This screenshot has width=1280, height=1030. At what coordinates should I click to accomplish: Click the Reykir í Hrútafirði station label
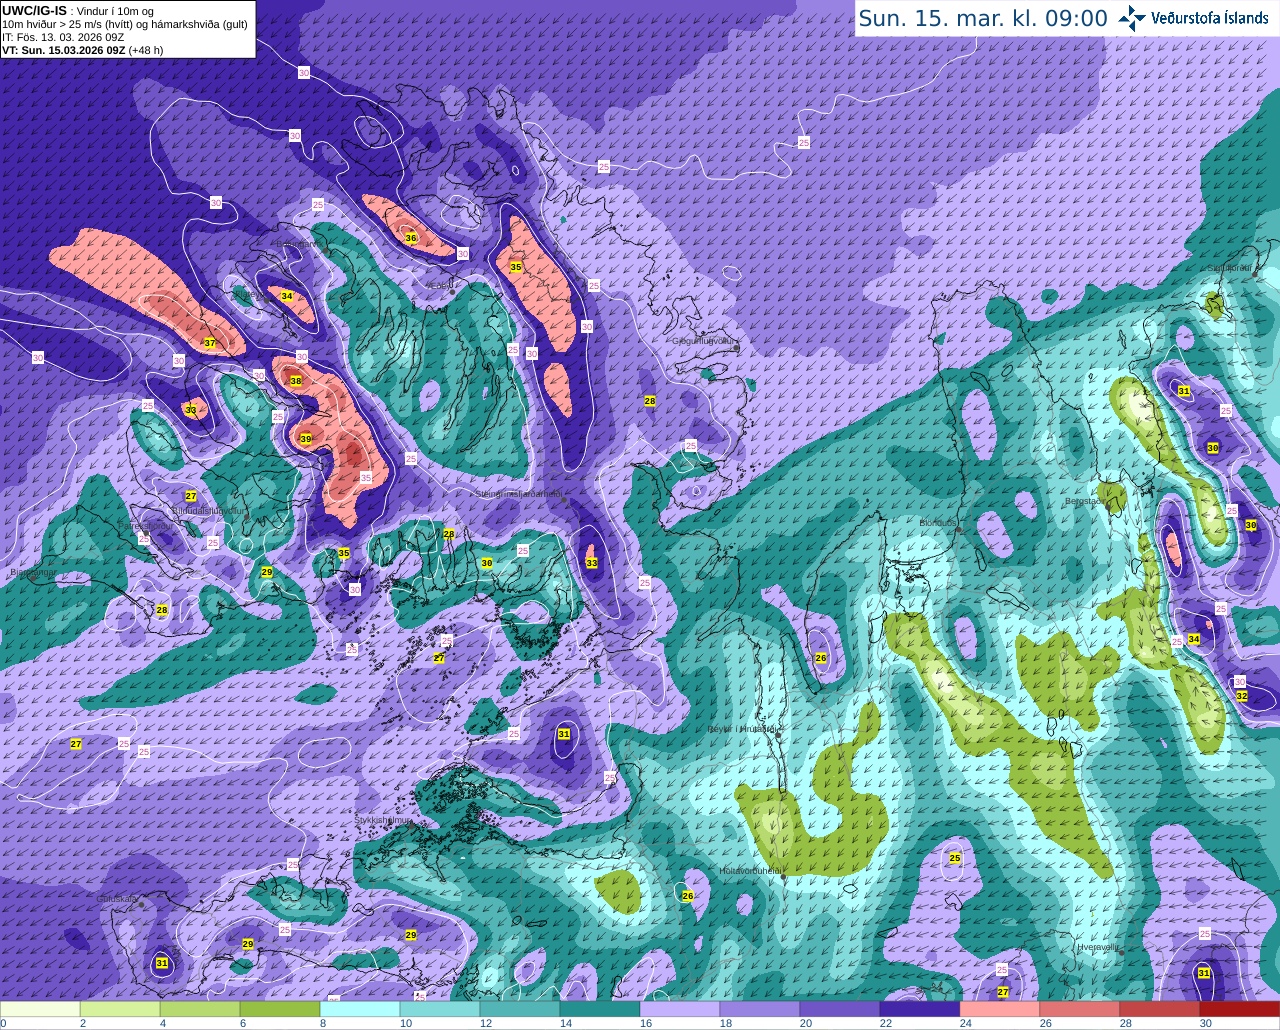pyautogui.click(x=741, y=729)
